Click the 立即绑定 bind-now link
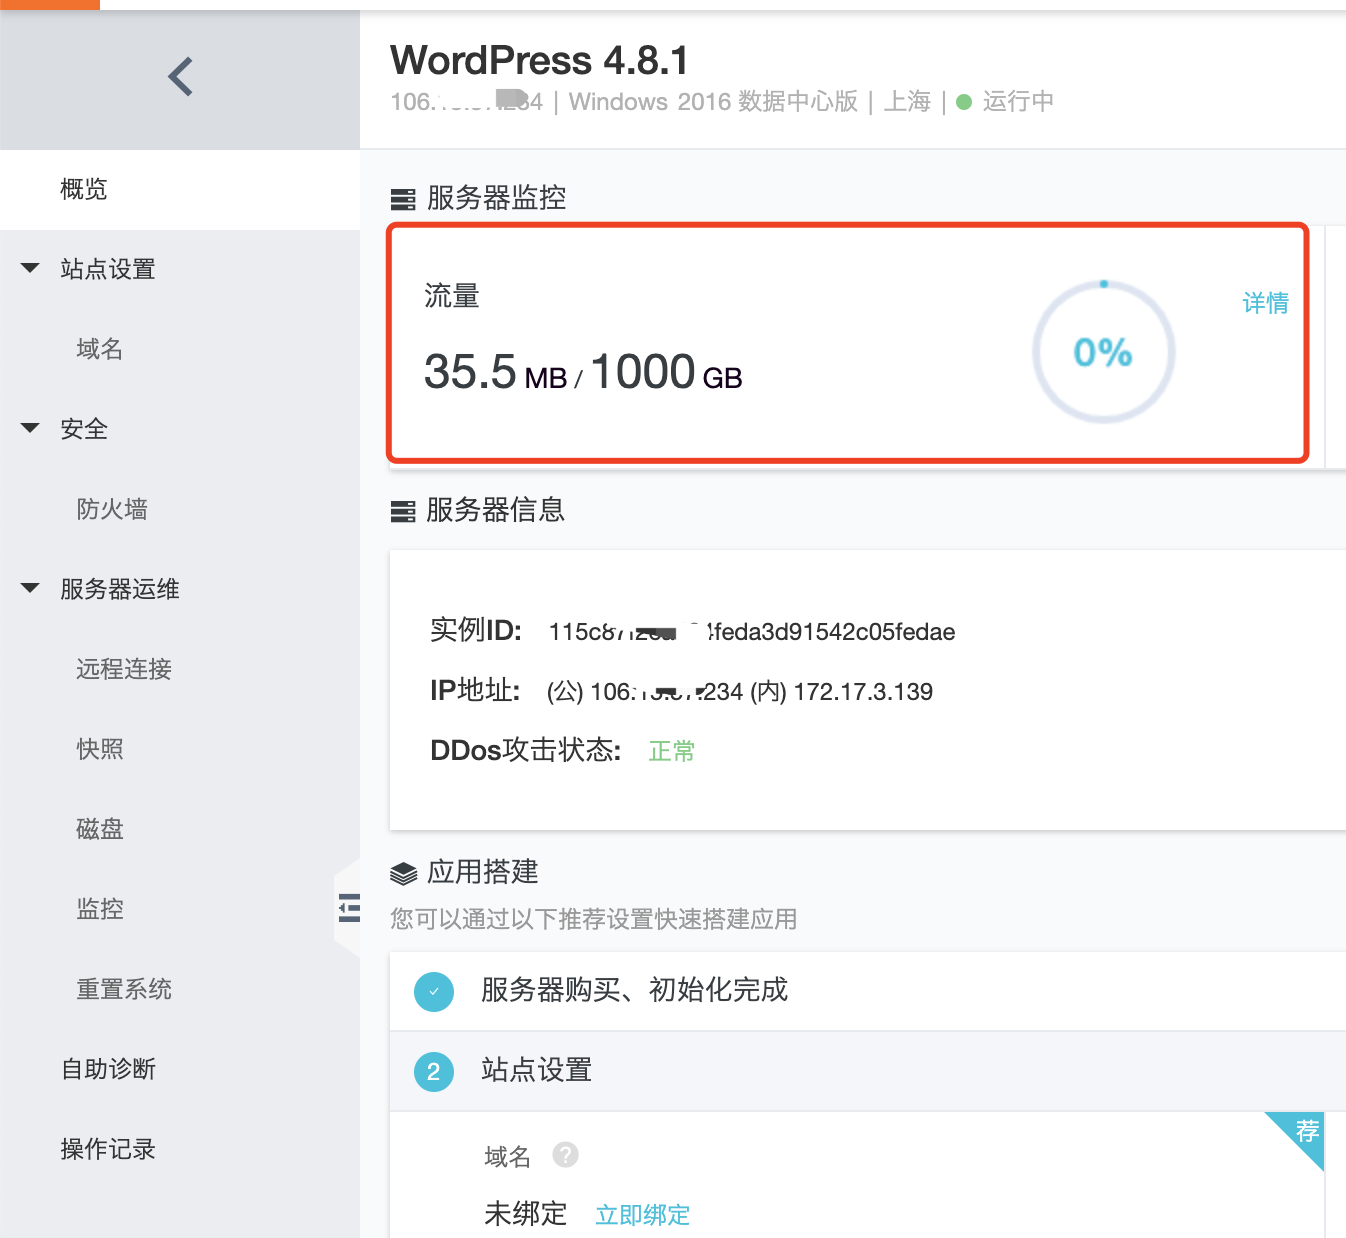 click(642, 1215)
